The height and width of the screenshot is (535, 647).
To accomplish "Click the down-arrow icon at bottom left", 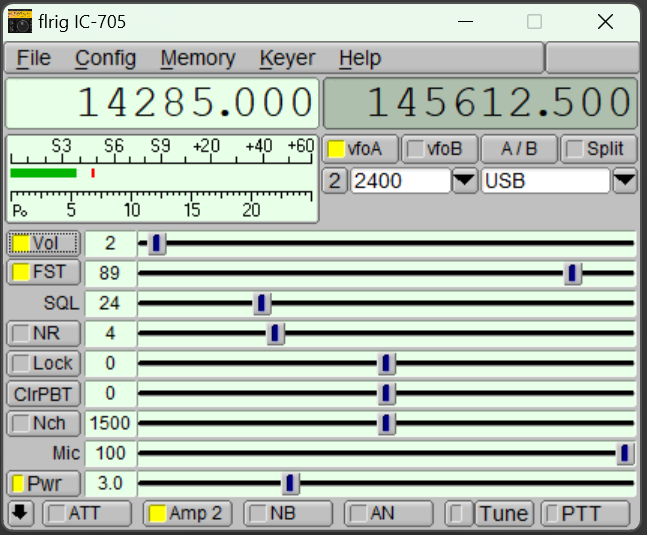I will point(20,513).
